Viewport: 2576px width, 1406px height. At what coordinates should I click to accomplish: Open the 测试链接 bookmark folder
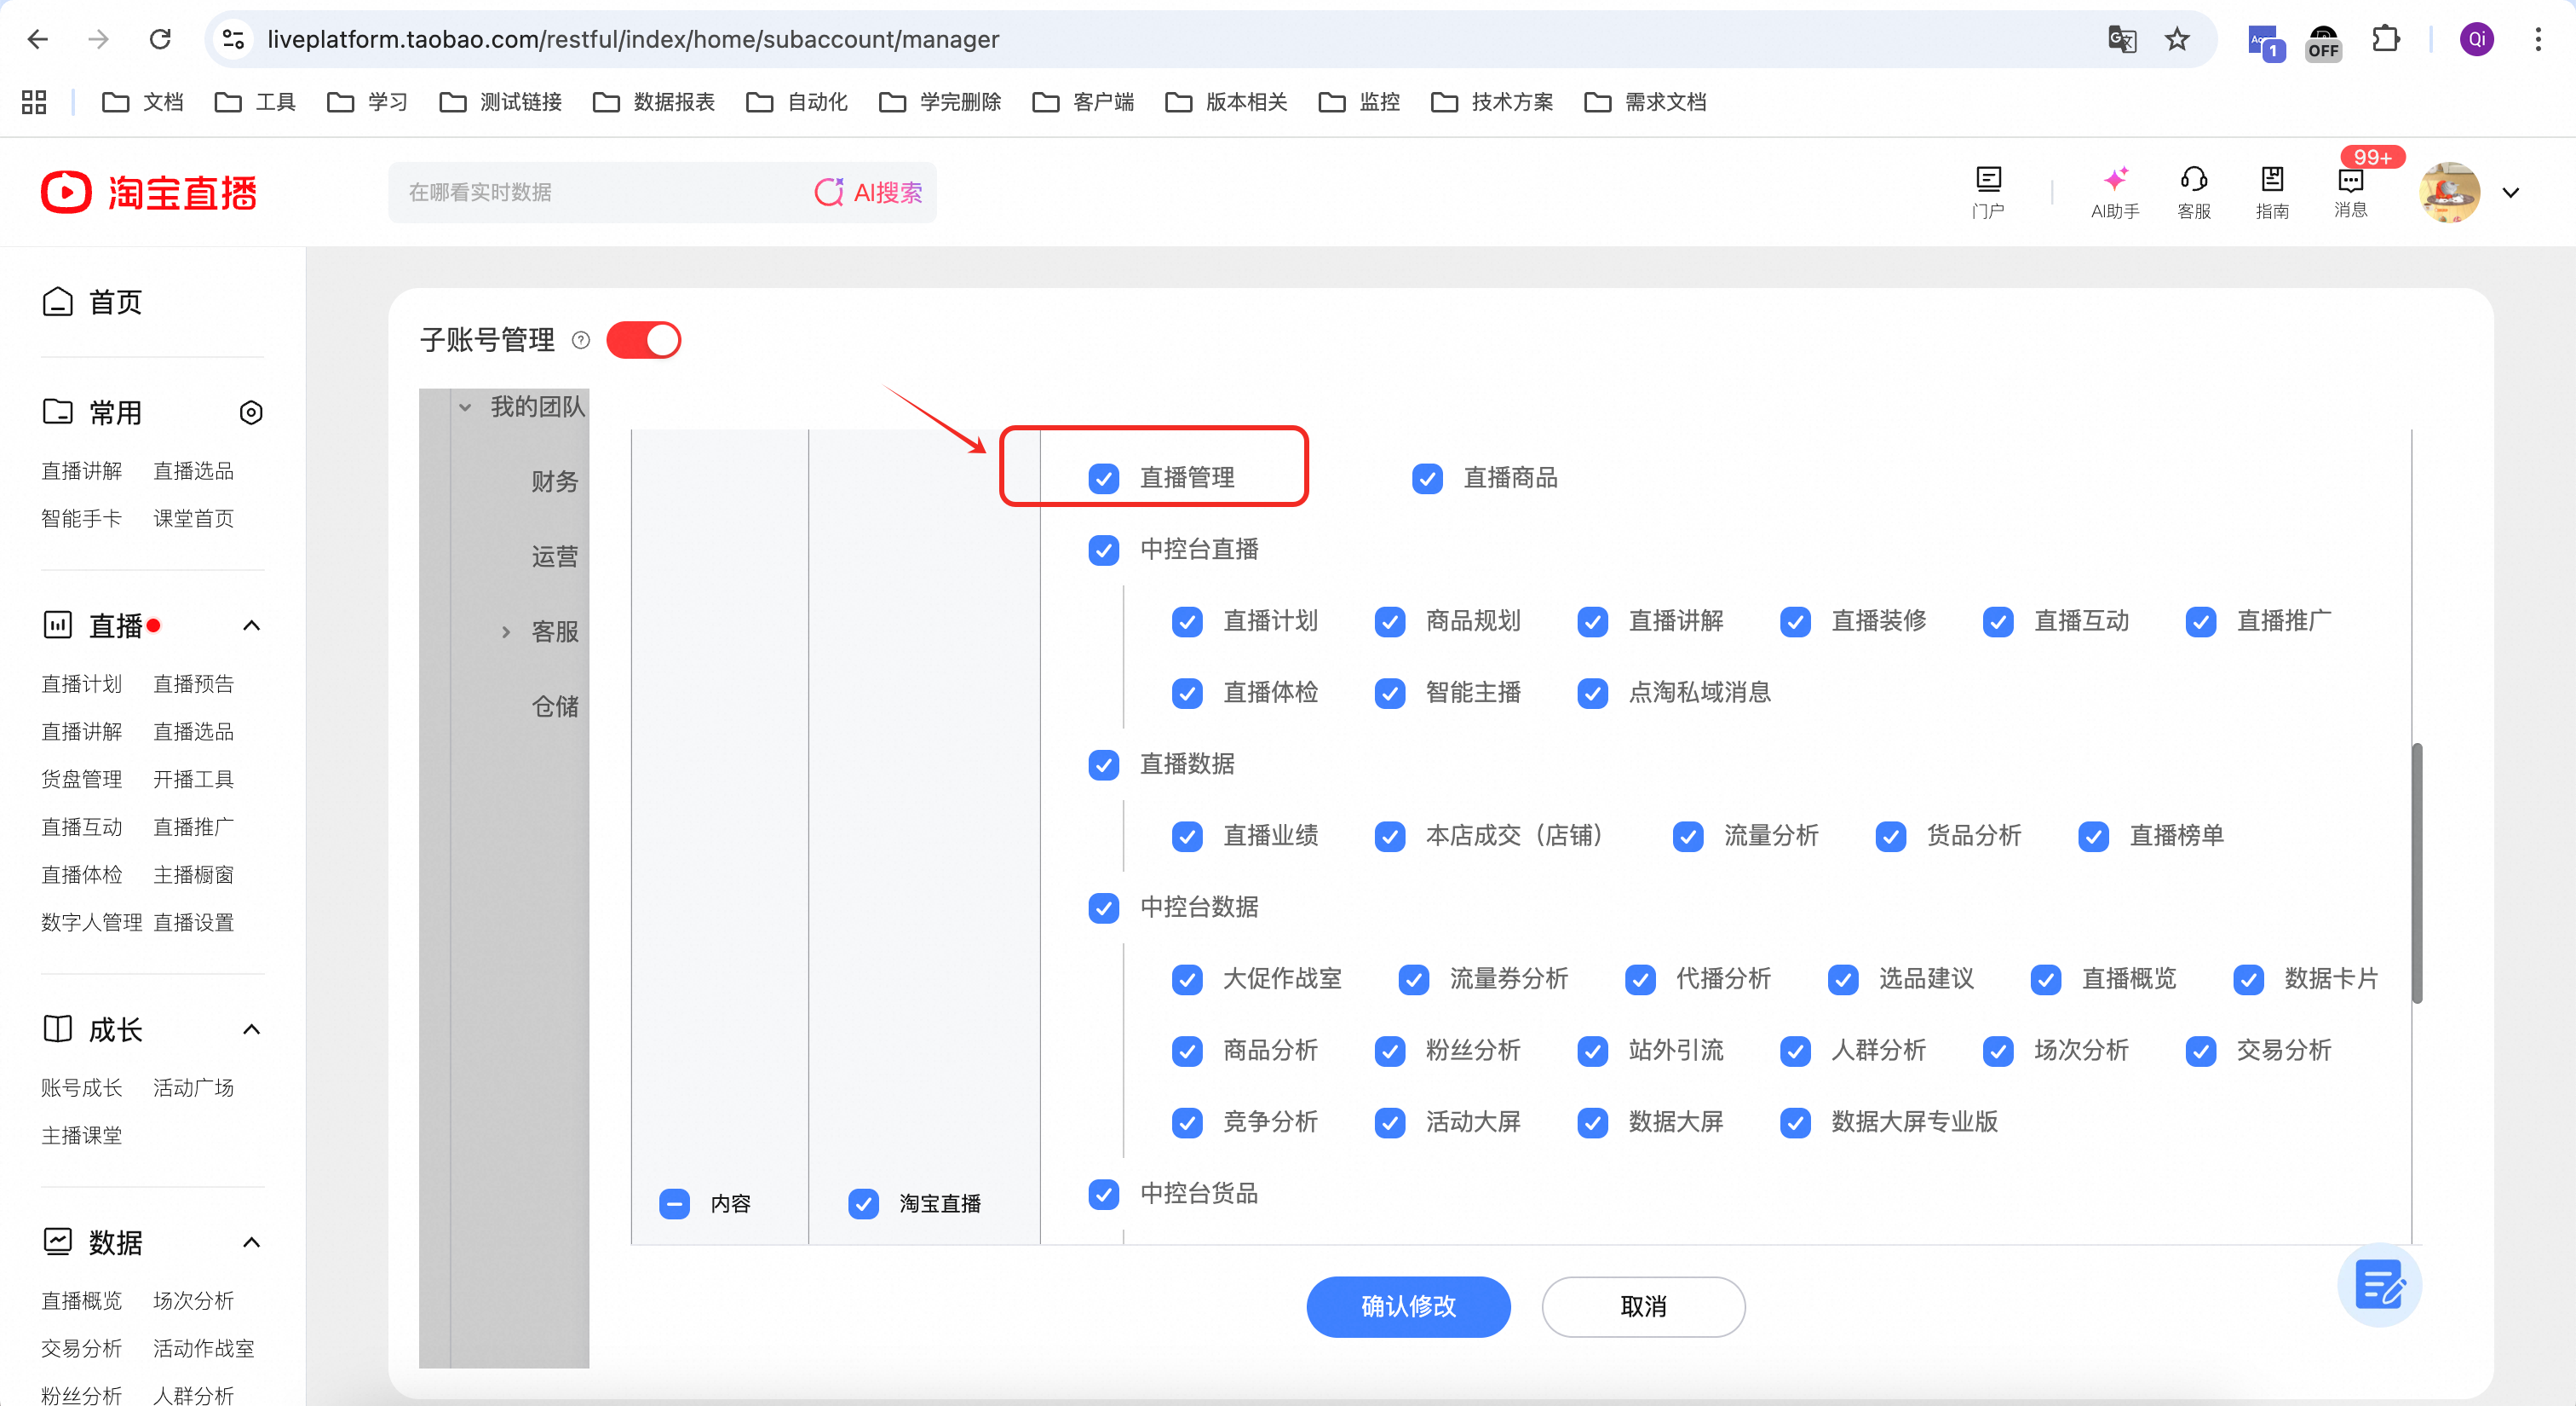click(501, 102)
